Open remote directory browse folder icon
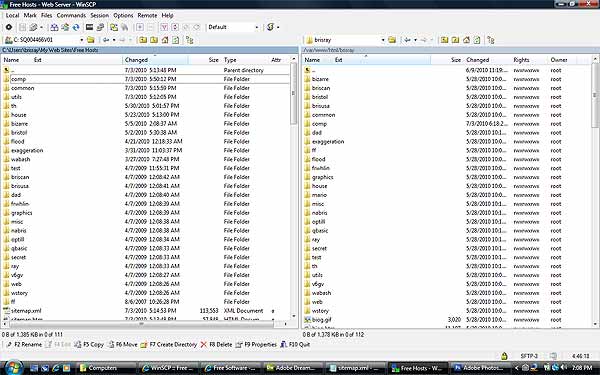The height and width of the screenshot is (375, 600). 392,40
